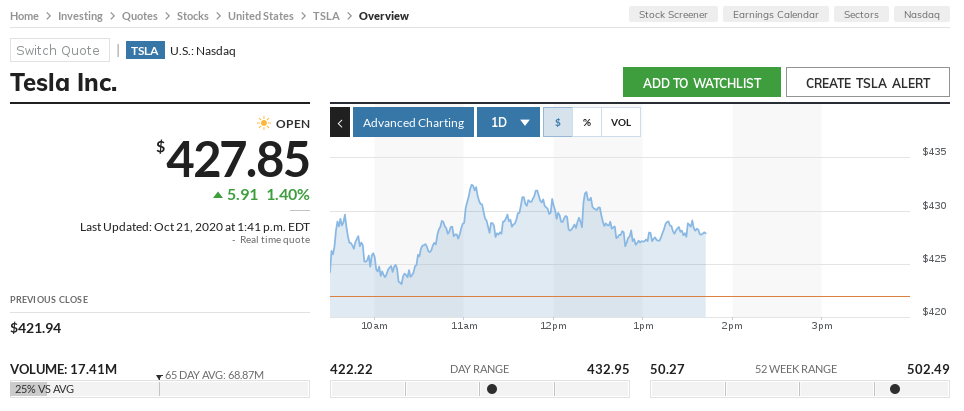Click the 10am time axis label
Image resolution: width=964 pixels, height=411 pixels.
374,326
